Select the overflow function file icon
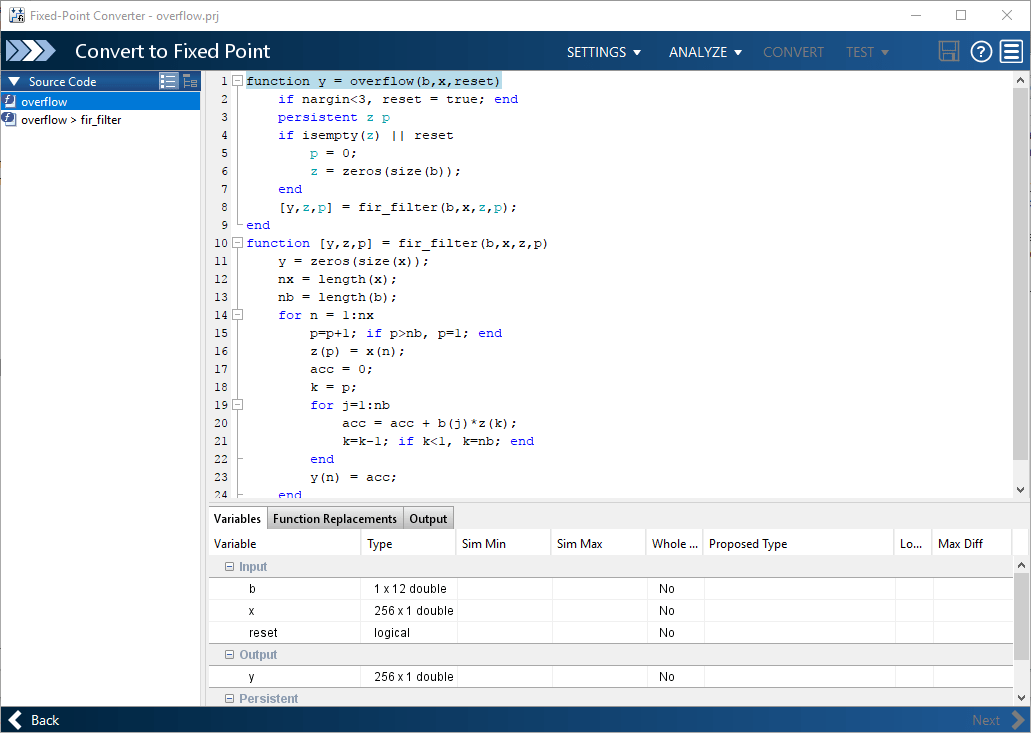 pos(9,101)
